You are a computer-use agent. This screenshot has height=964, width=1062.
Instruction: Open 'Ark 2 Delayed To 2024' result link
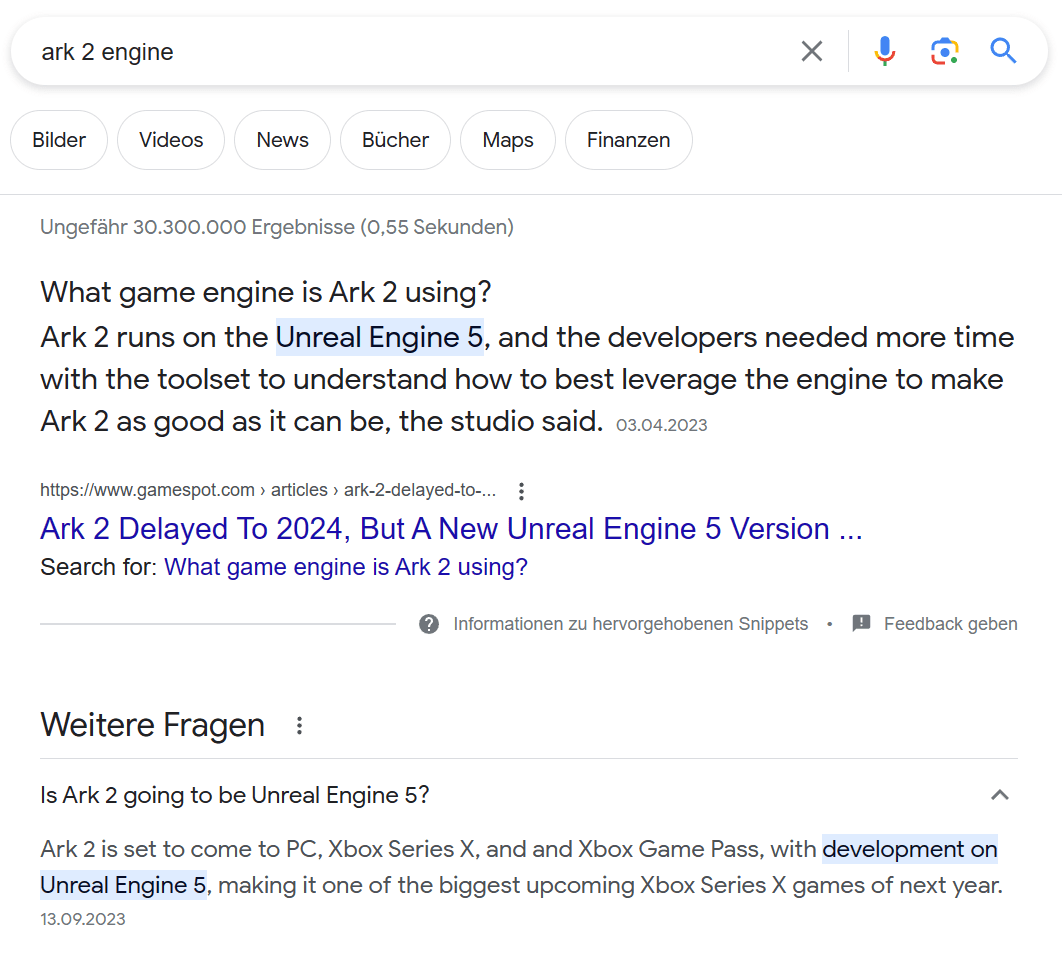click(x=451, y=529)
